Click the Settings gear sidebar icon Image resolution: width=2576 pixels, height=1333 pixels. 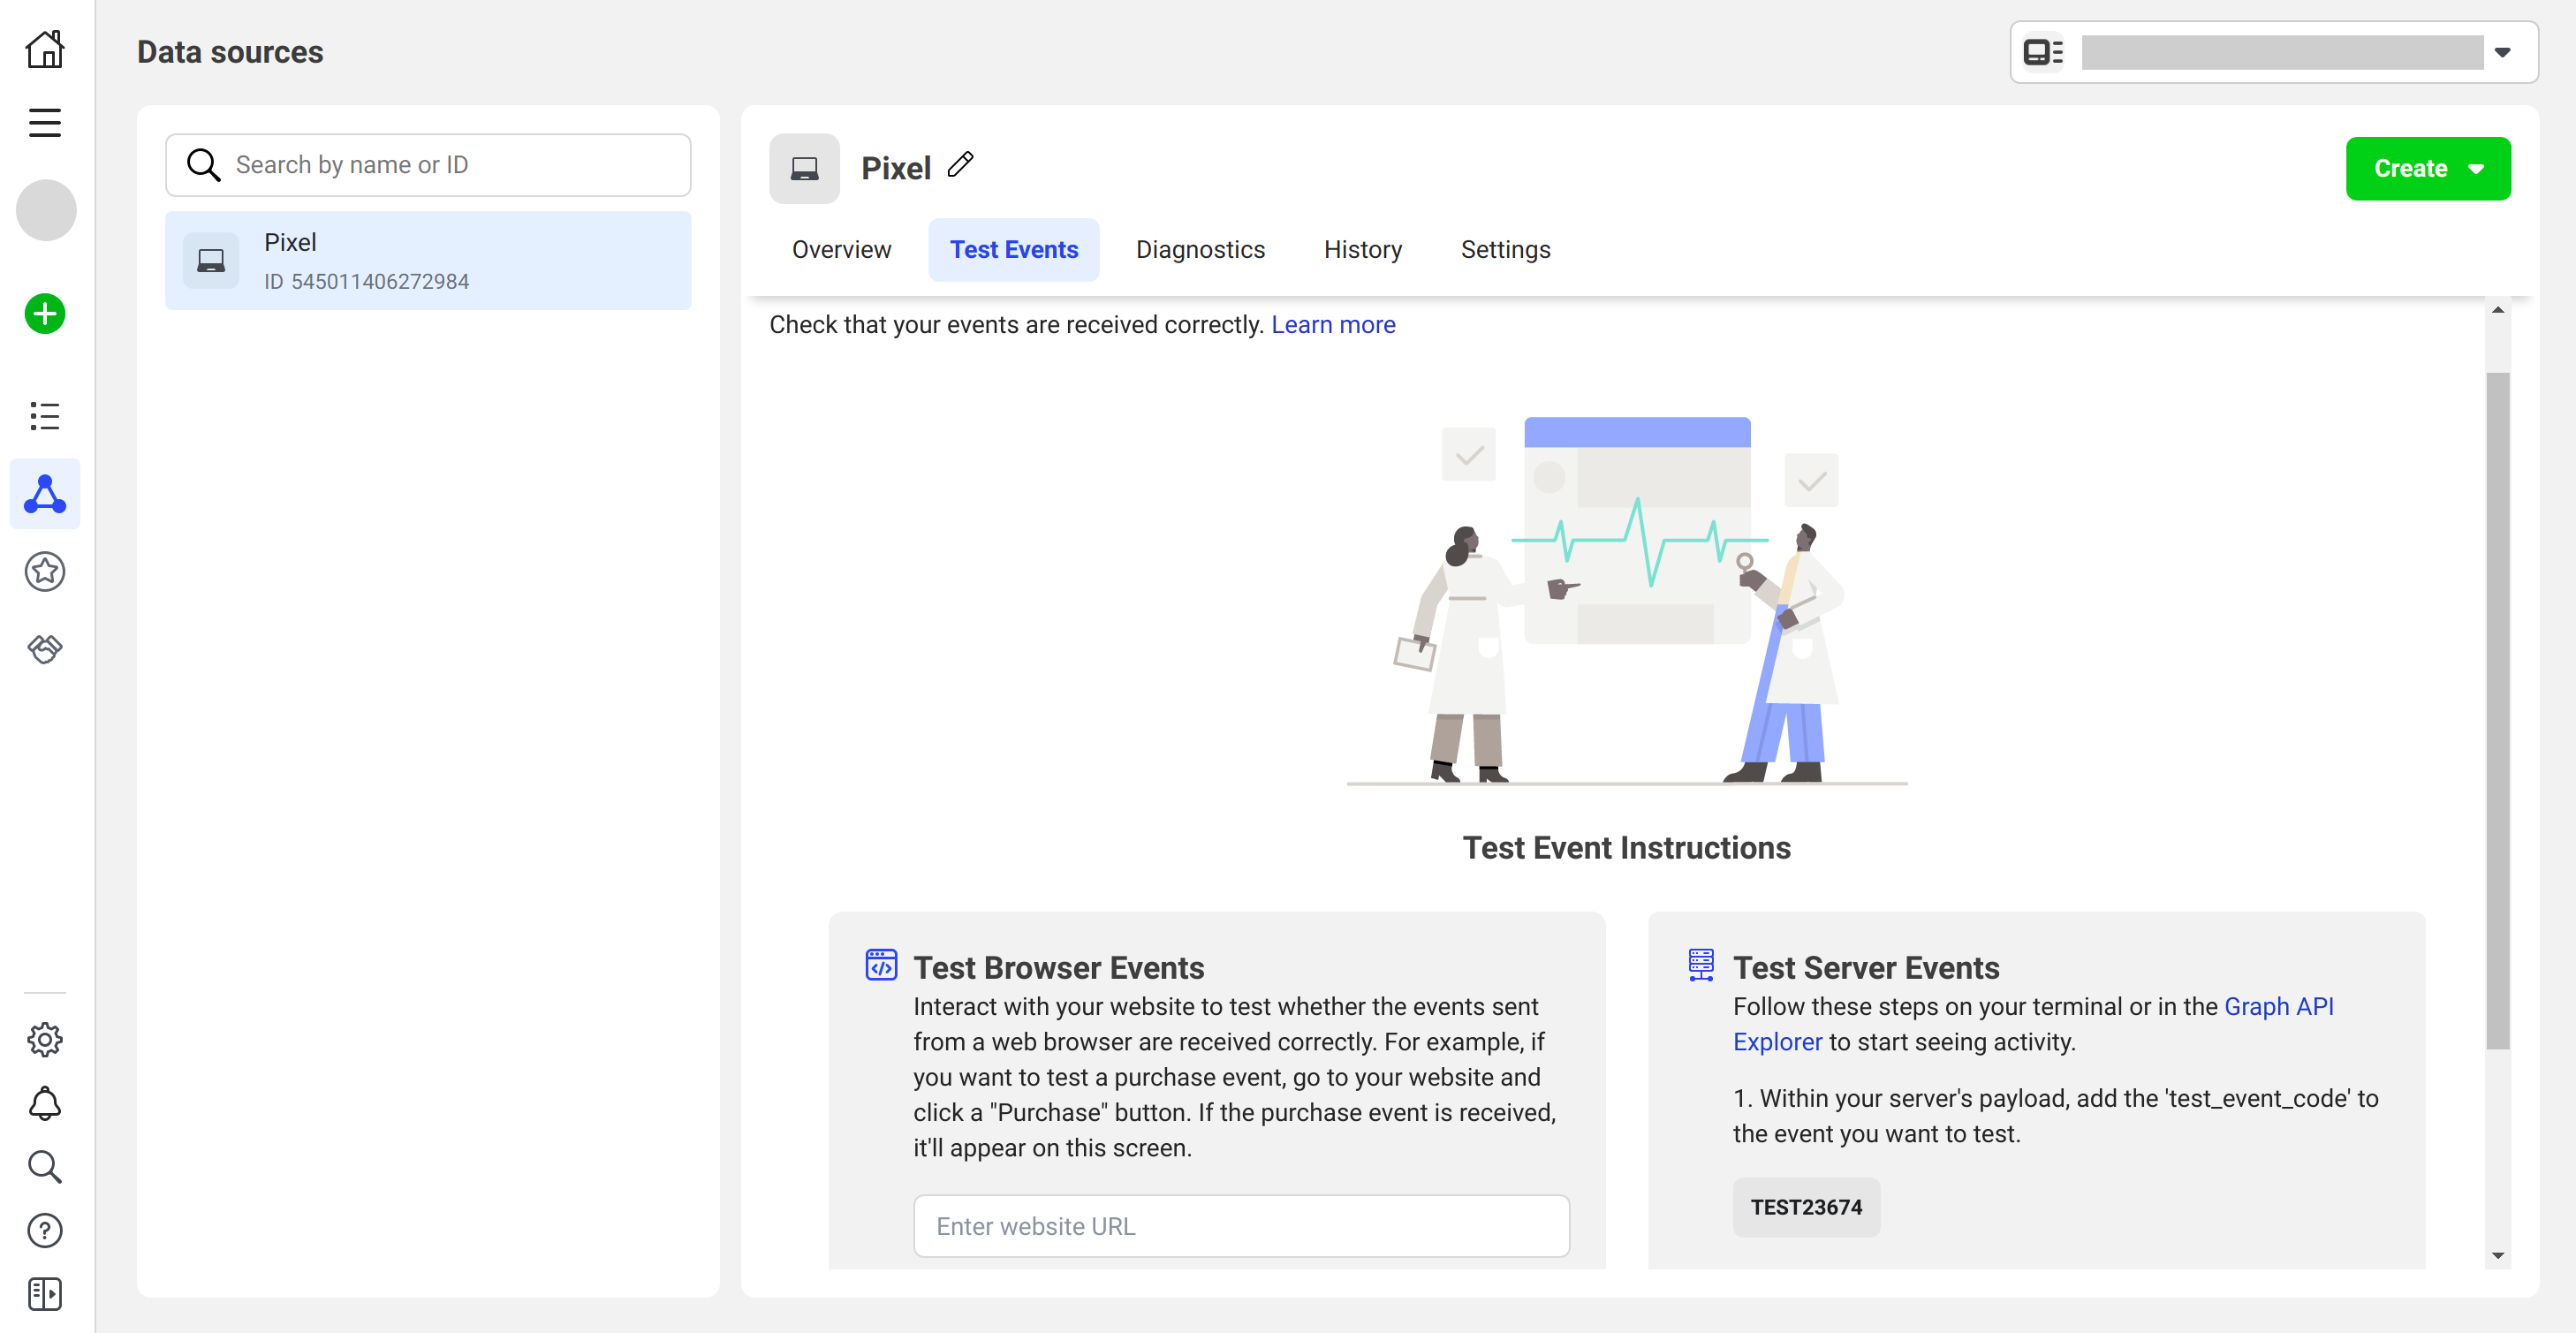(44, 1039)
